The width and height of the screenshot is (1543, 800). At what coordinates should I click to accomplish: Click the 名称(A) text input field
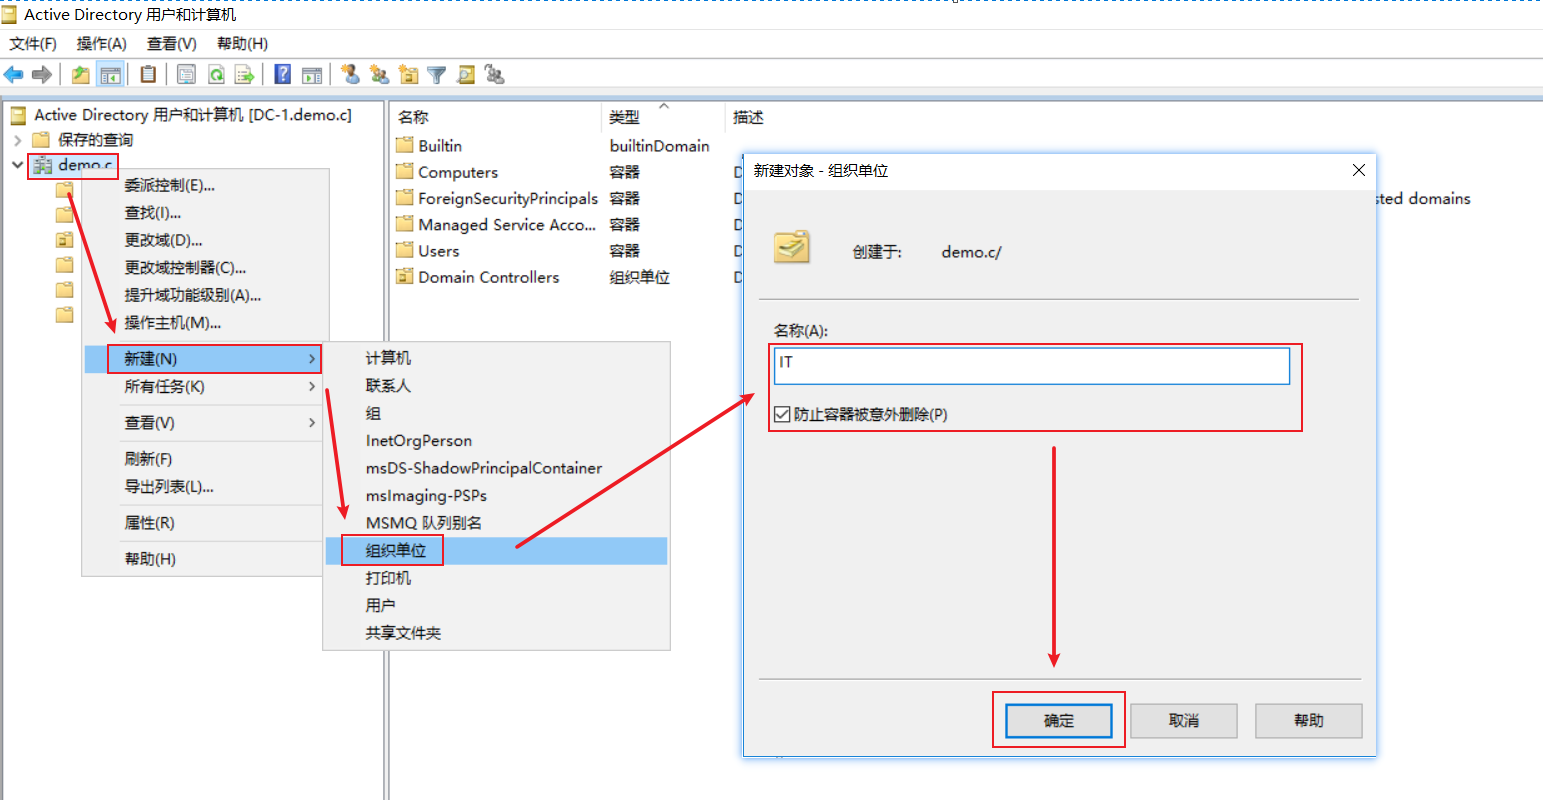tap(1031, 366)
